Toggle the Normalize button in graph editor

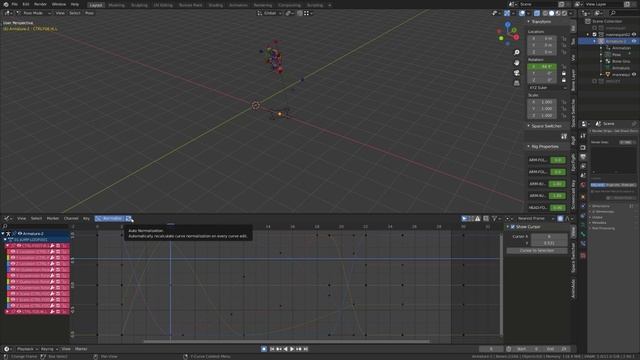coord(109,218)
